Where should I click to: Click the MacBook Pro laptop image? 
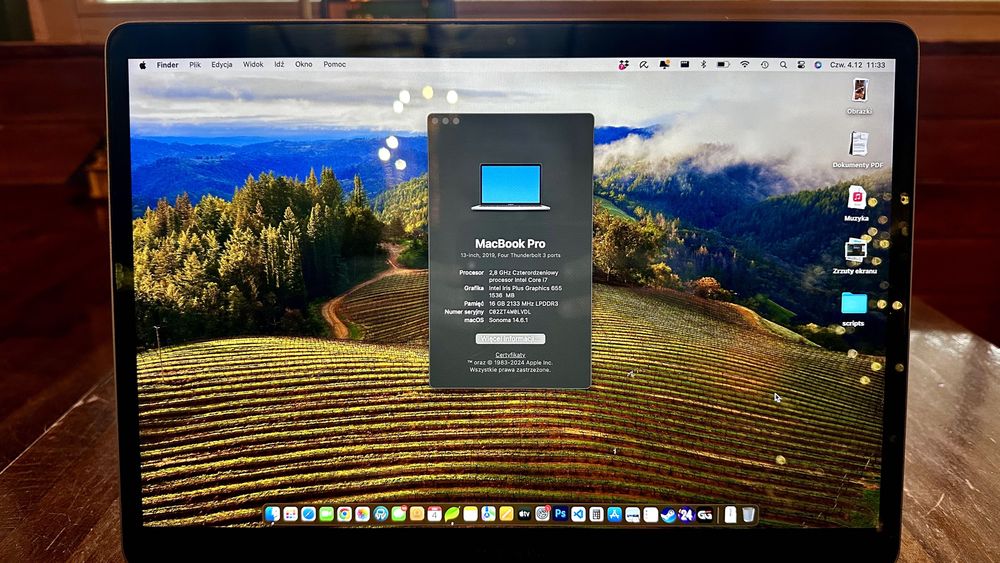tap(510, 187)
